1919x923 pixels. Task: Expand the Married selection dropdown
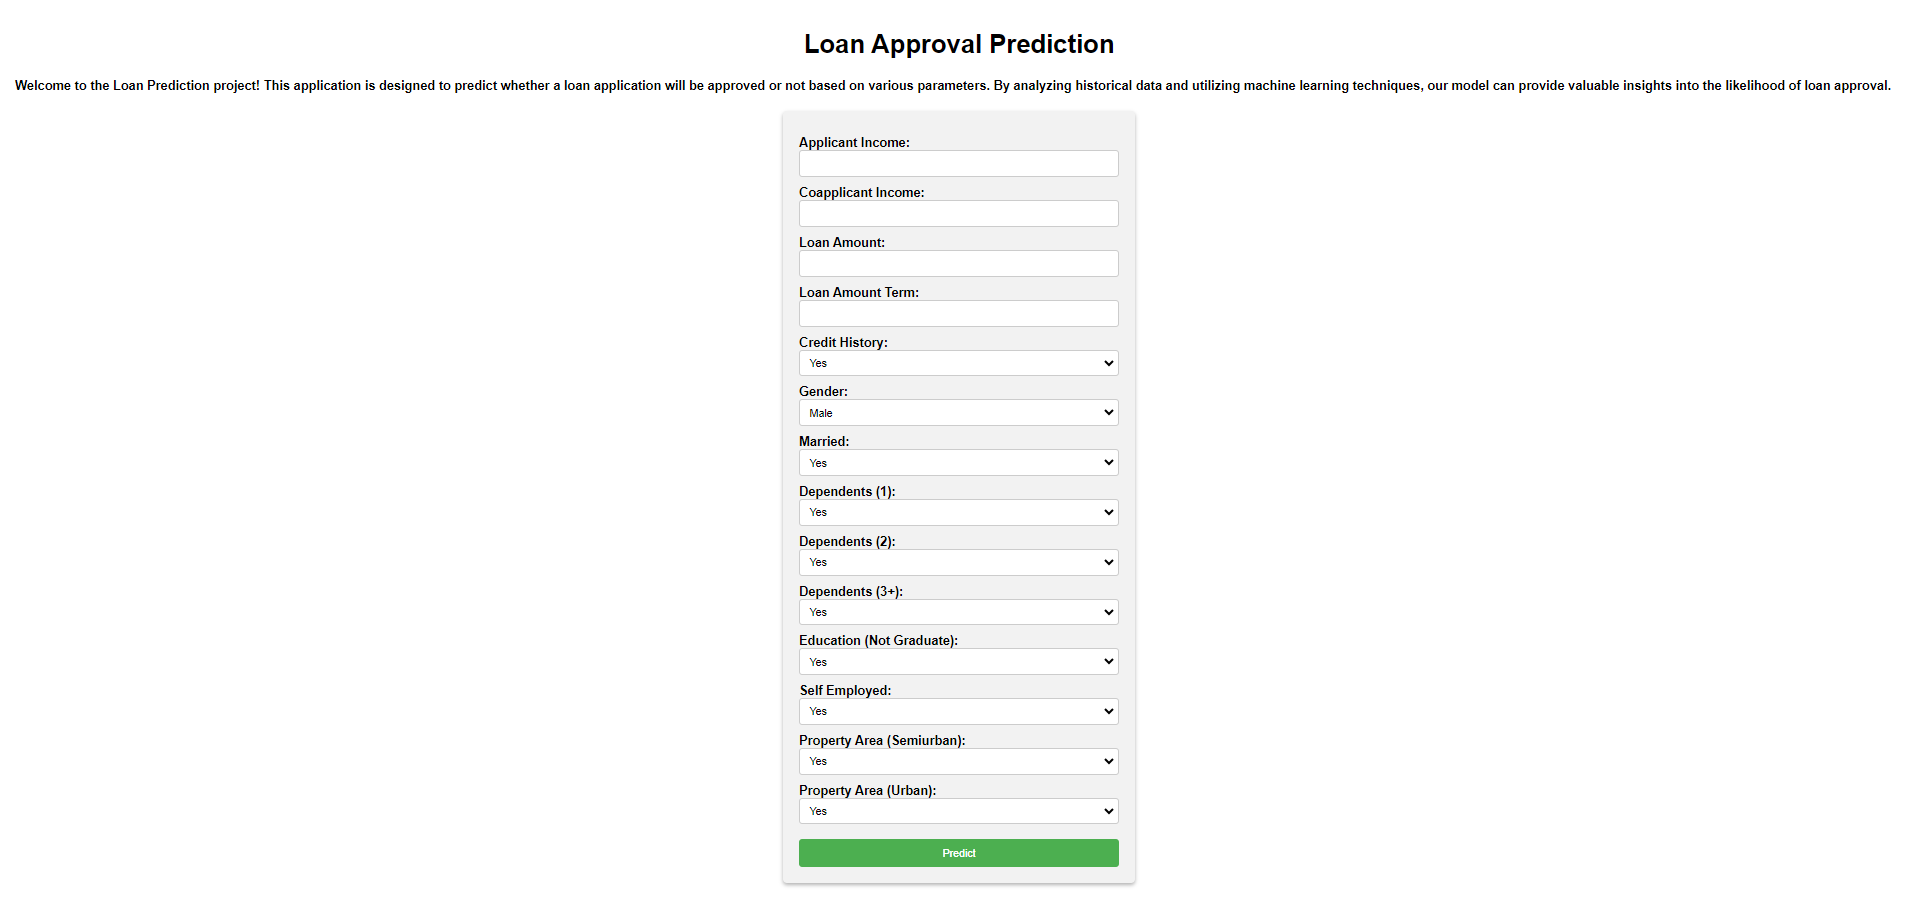pyautogui.click(x=957, y=462)
